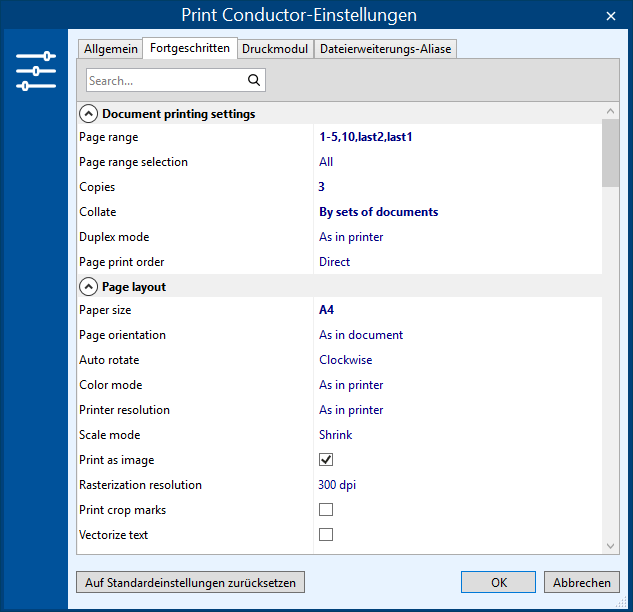
Task: Enable the Print crop marks checkbox
Action: click(326, 509)
